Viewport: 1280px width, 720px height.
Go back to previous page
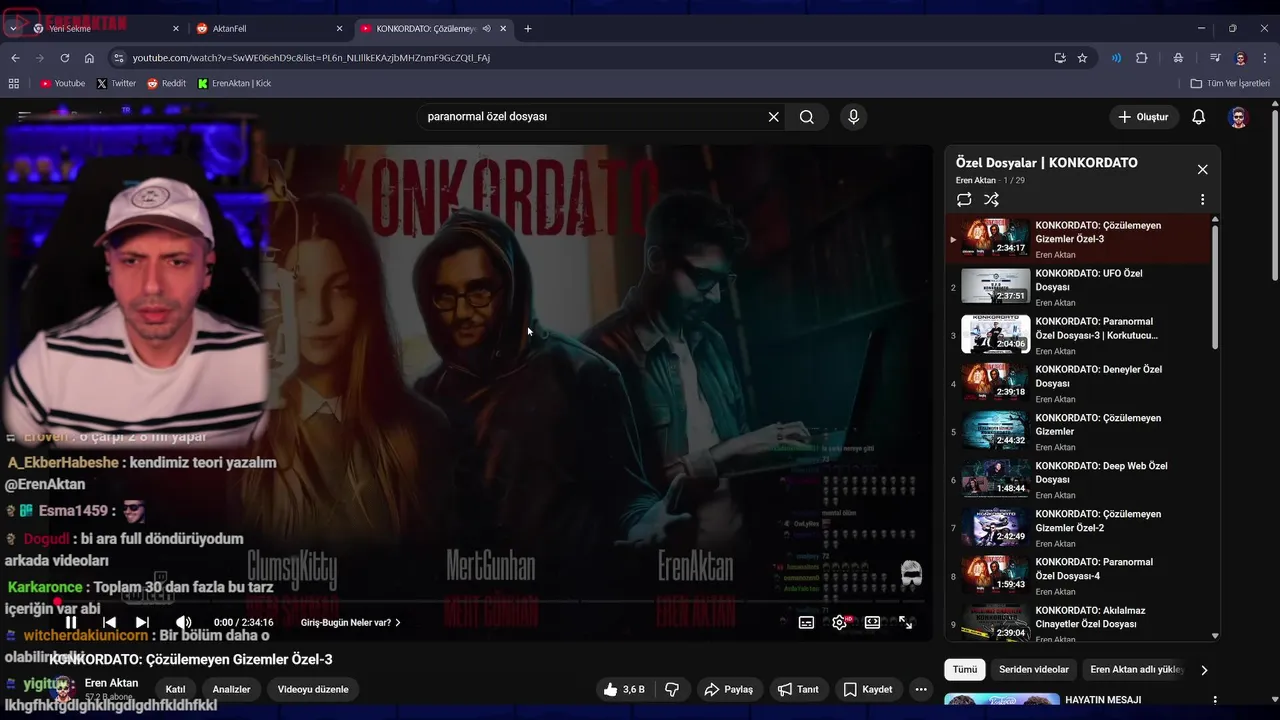pyautogui.click(x=15, y=58)
